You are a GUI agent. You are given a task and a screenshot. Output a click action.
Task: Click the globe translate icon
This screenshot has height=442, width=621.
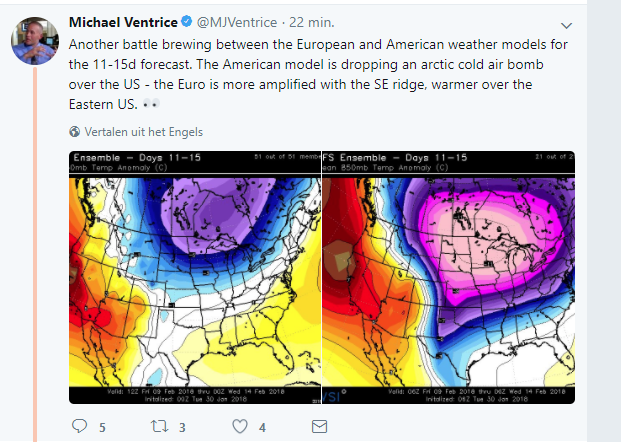74,131
